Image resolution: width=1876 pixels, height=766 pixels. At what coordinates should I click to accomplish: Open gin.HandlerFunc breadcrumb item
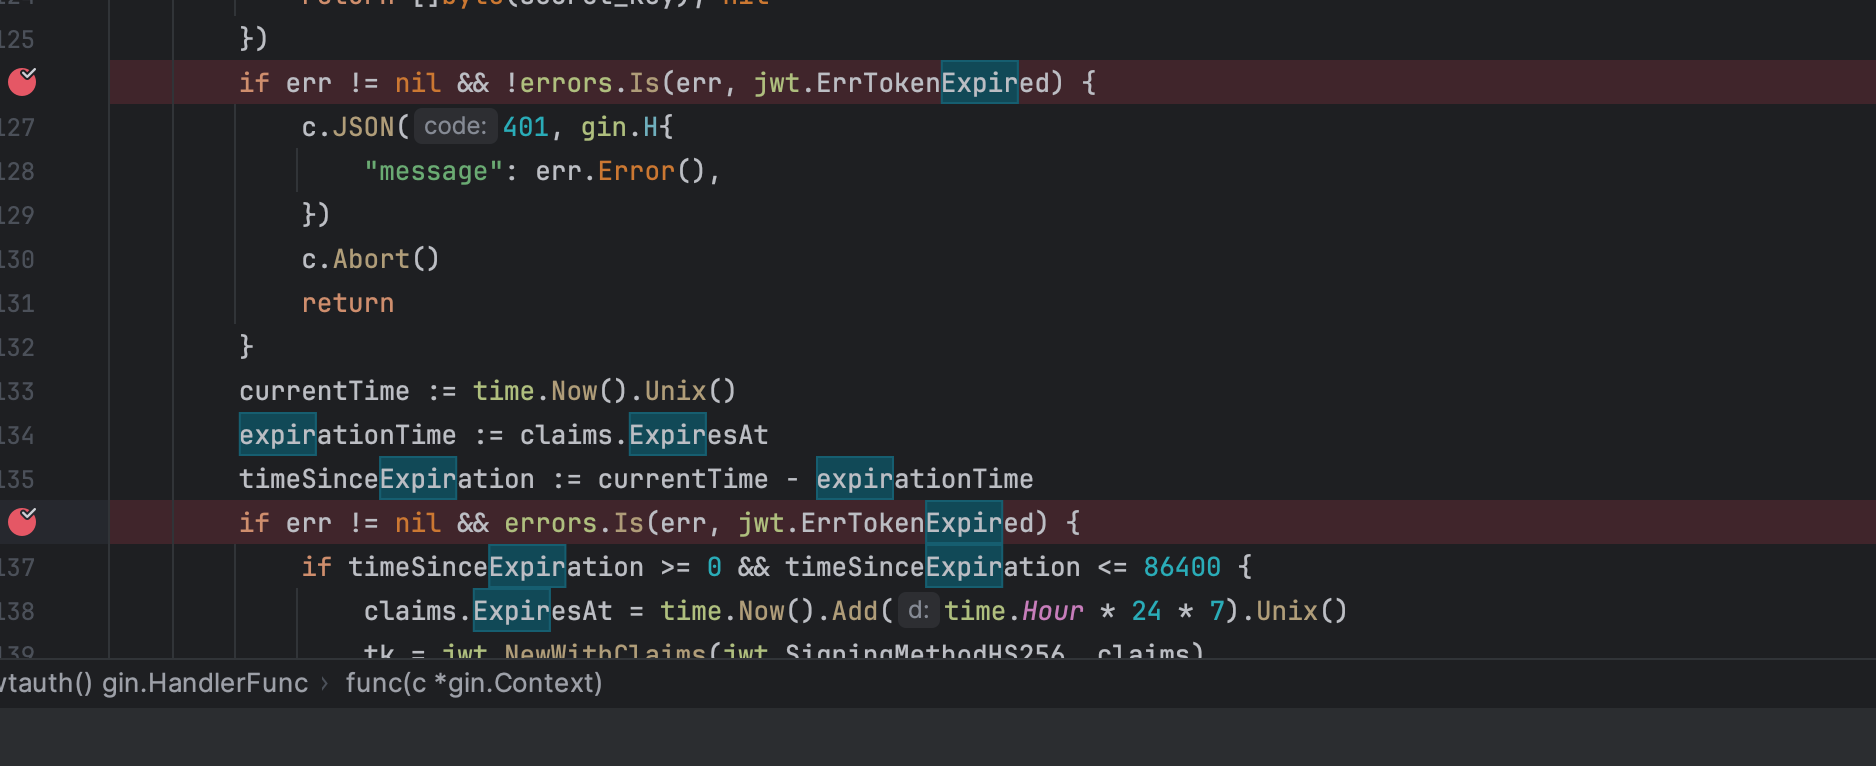click(205, 683)
